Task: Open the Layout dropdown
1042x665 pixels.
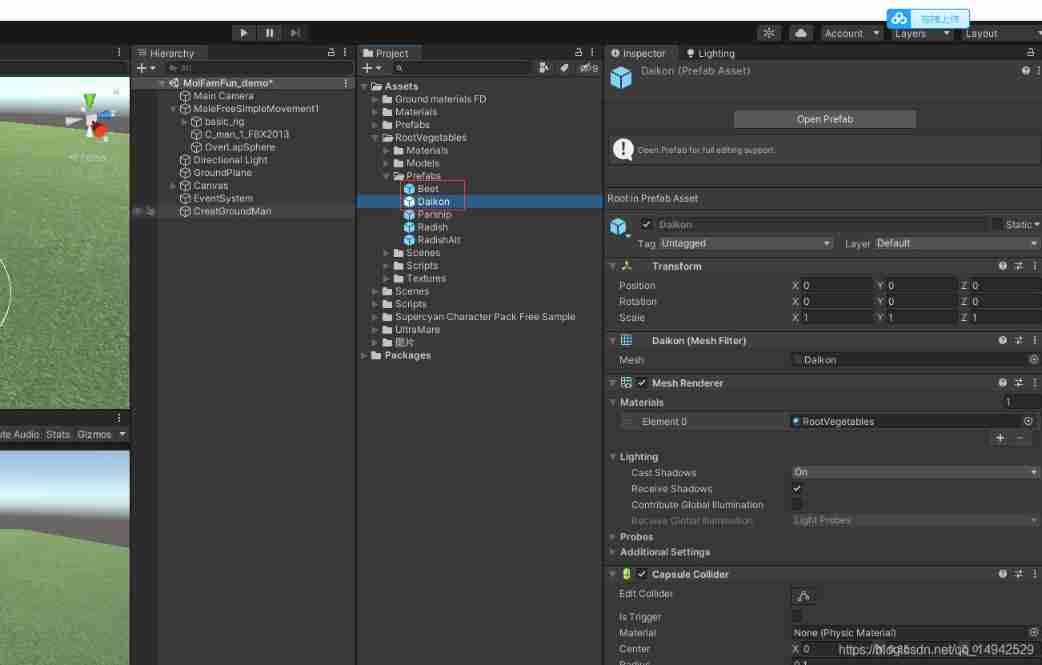Action: pos(1002,34)
